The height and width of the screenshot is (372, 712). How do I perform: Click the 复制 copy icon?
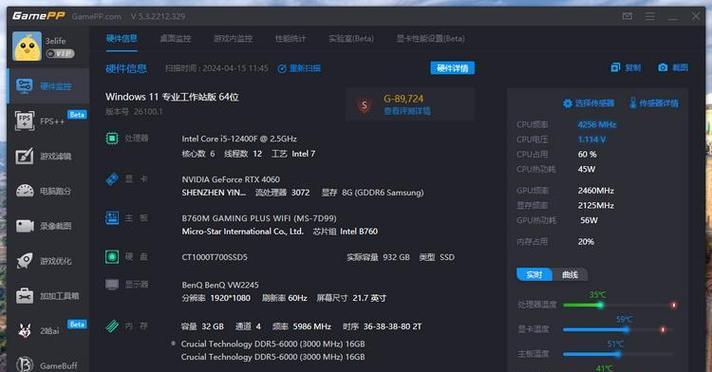(615, 68)
